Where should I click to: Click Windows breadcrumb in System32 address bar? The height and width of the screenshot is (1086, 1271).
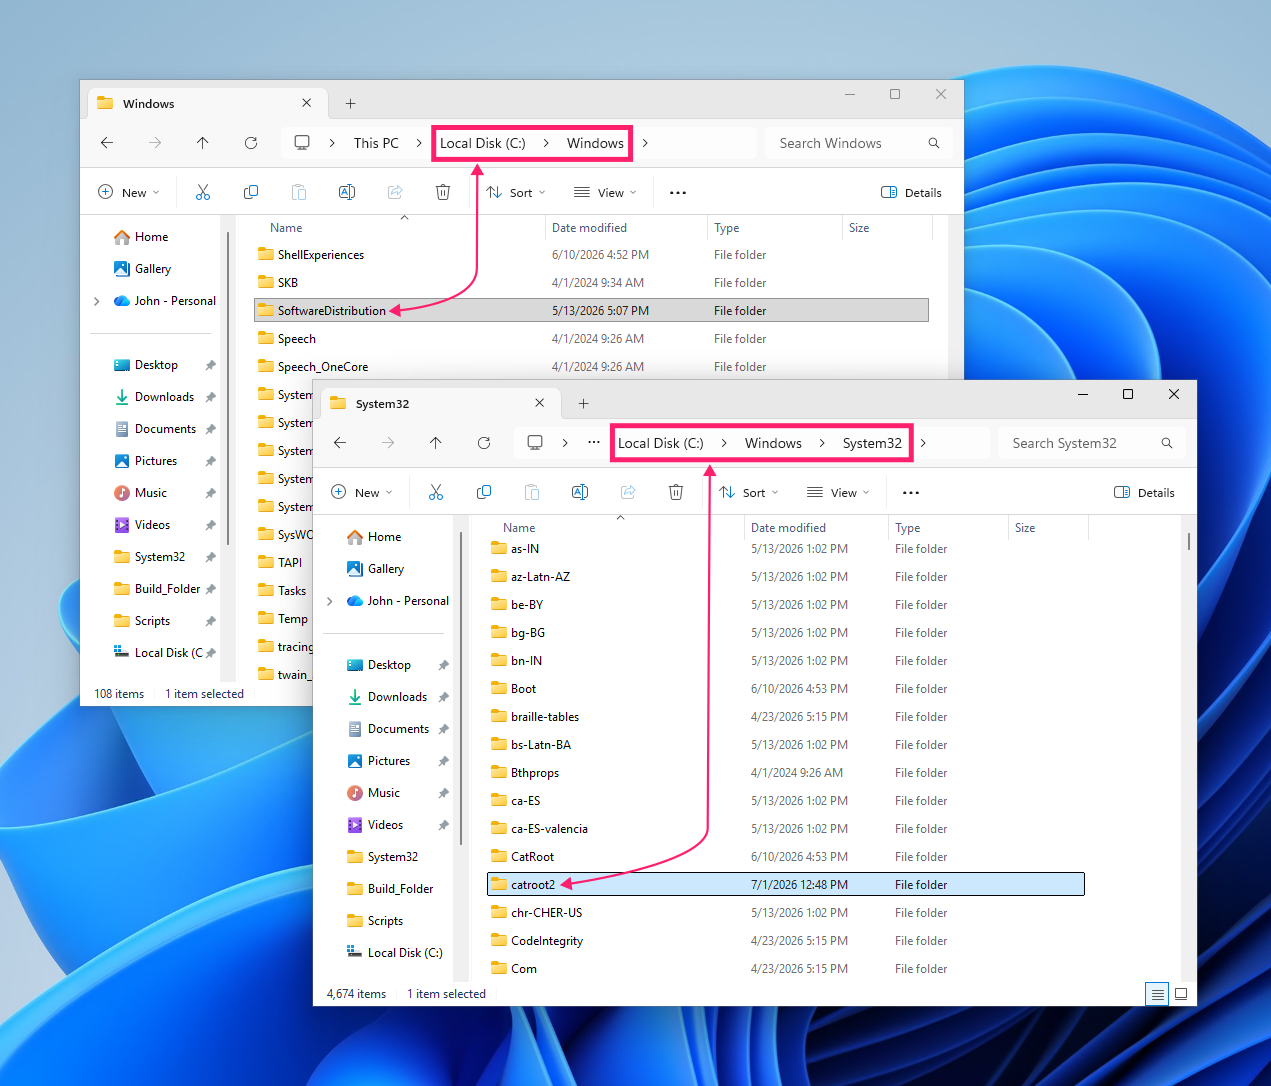(773, 443)
